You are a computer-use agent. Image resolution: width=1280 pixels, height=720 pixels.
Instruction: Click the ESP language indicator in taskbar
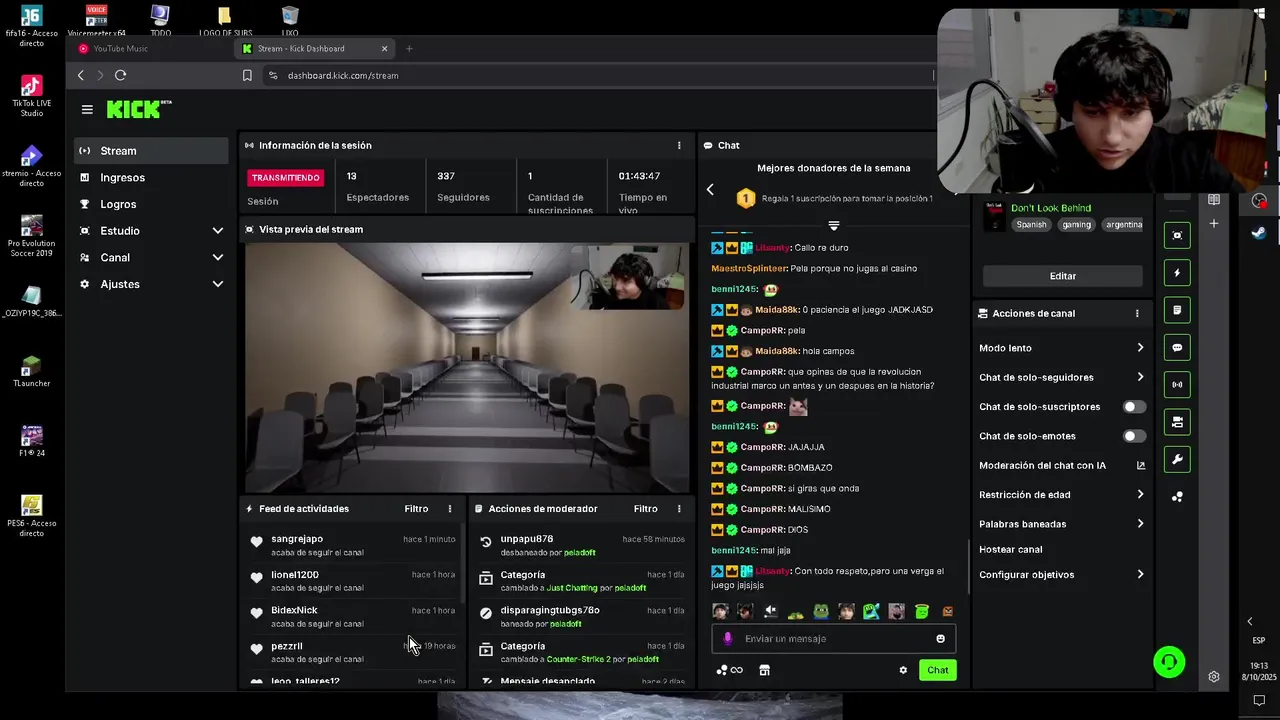pos(1259,641)
